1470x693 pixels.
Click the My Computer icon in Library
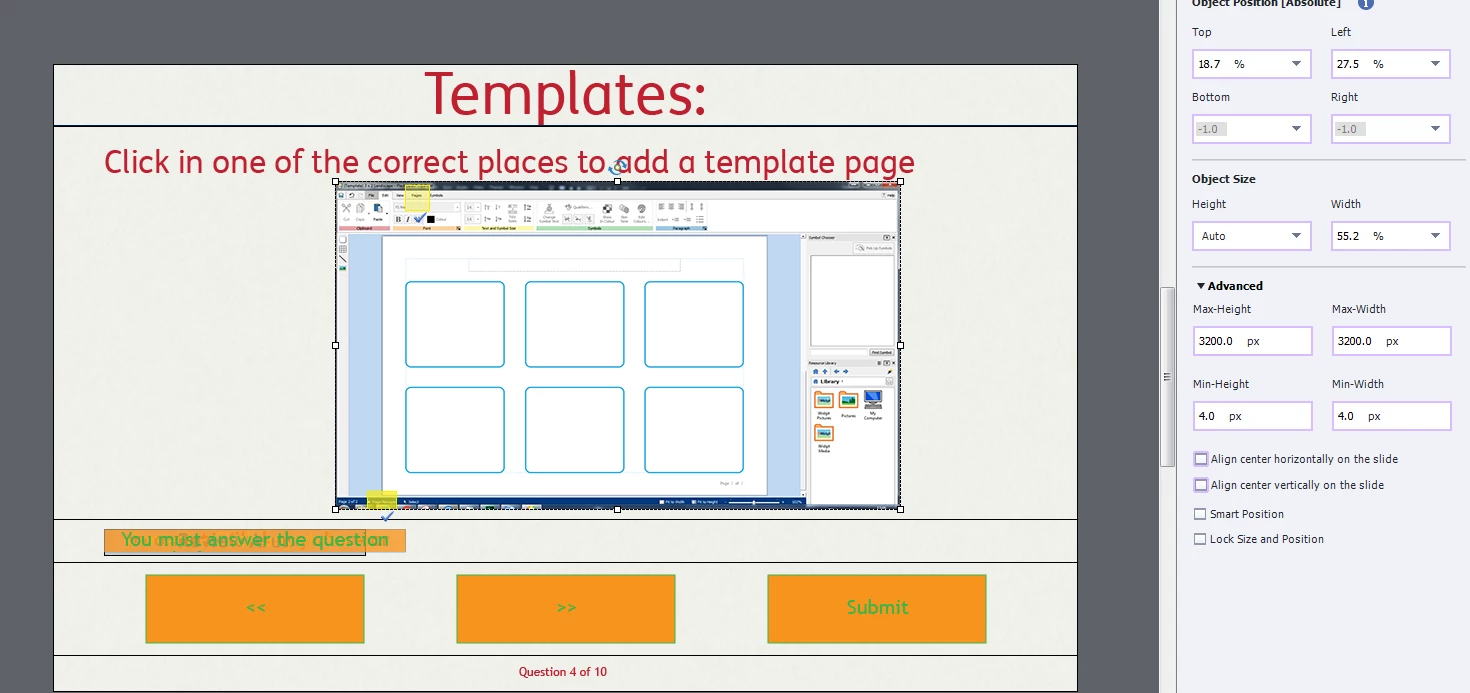click(x=873, y=399)
